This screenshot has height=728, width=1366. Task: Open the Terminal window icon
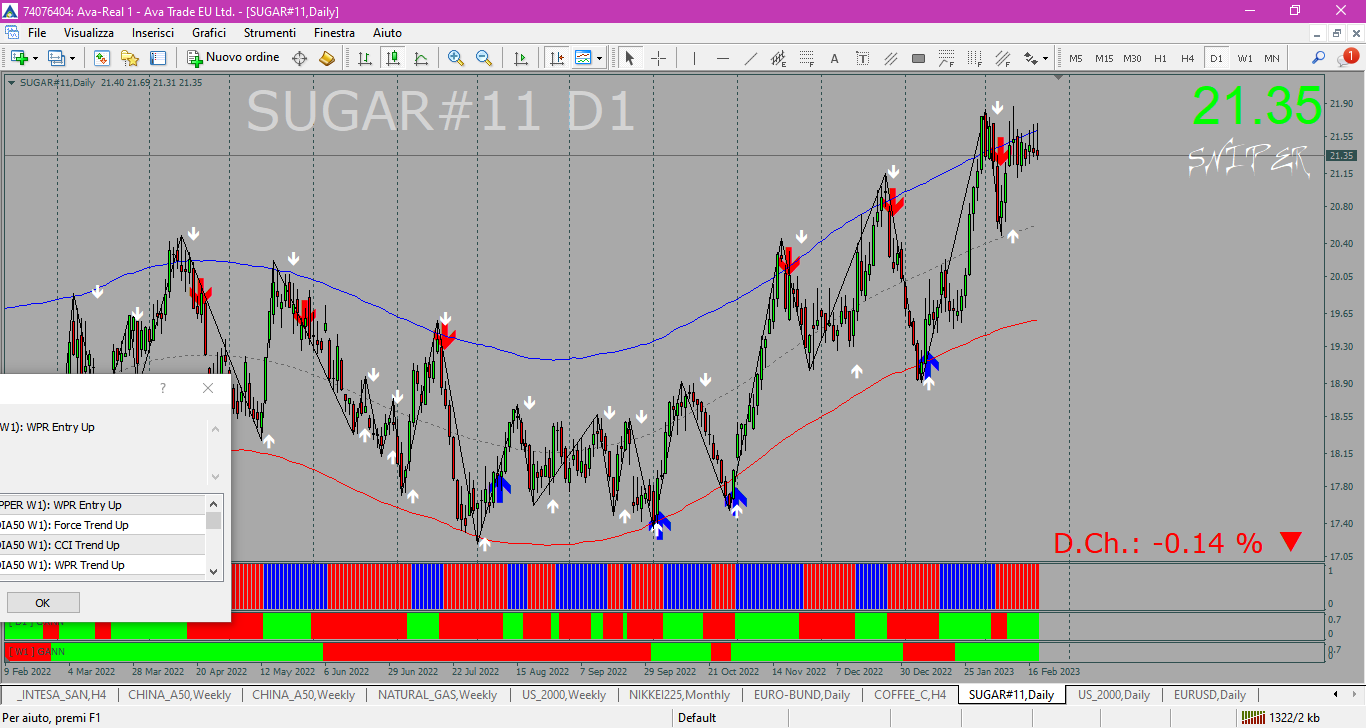[158, 58]
